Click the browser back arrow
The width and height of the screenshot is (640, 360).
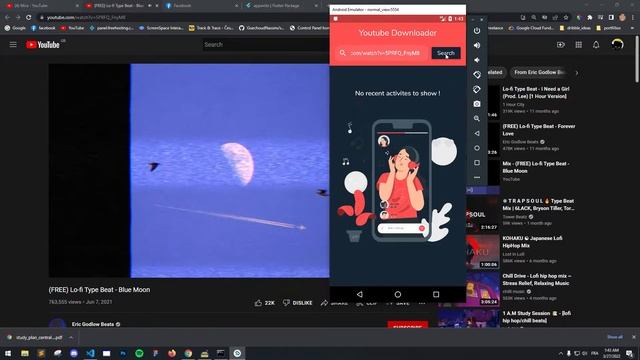tap(7, 18)
